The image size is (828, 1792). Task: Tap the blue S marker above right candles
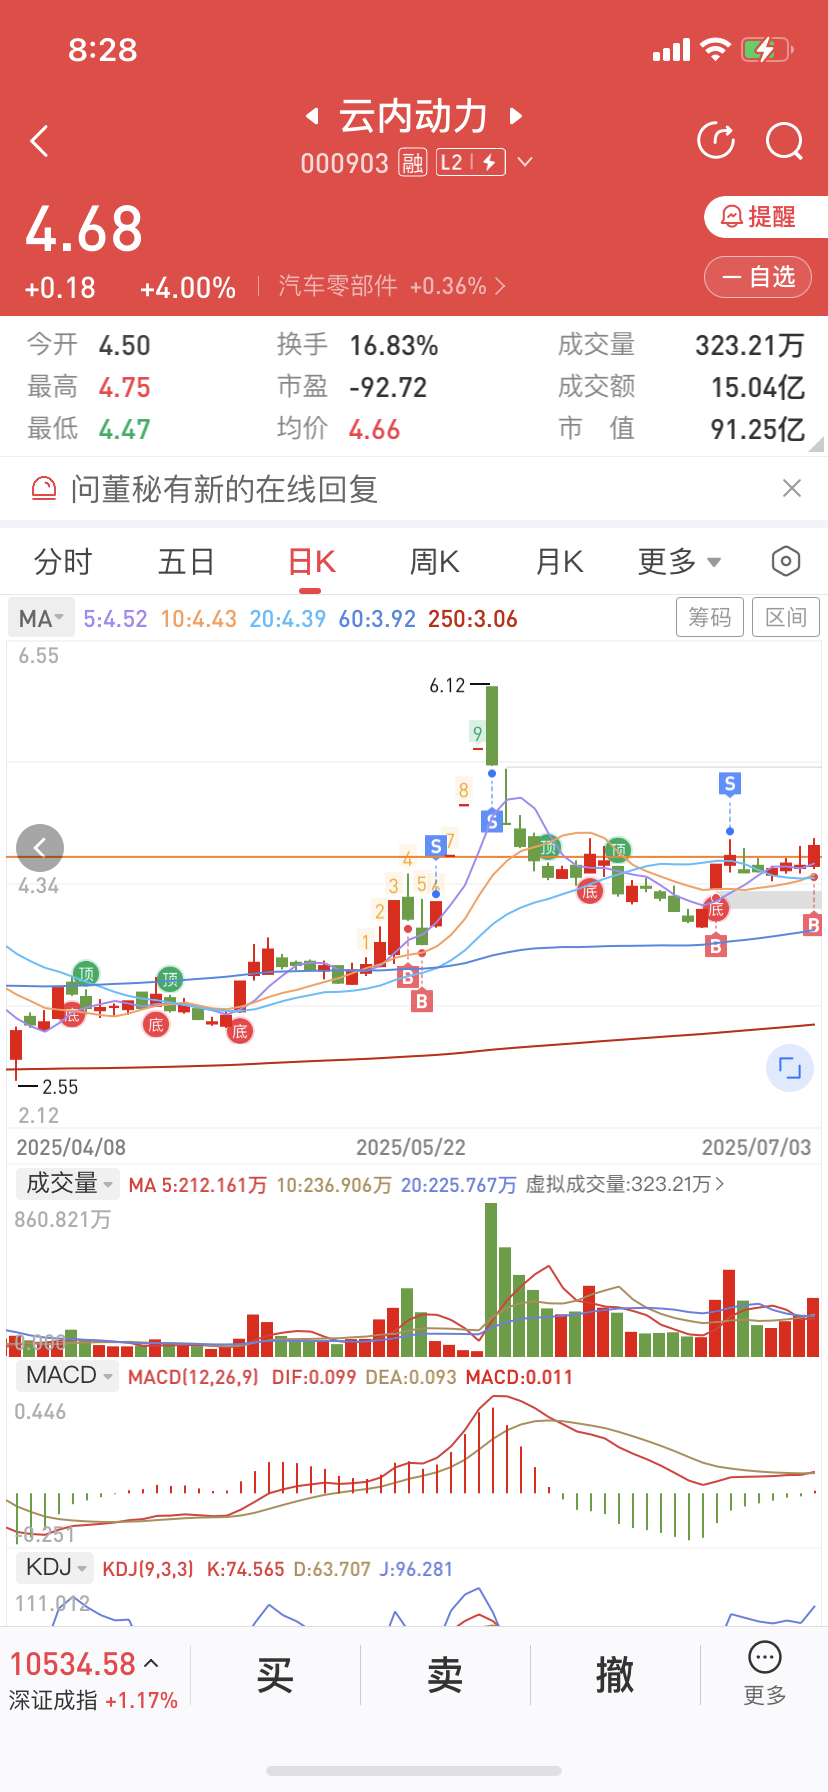[730, 784]
